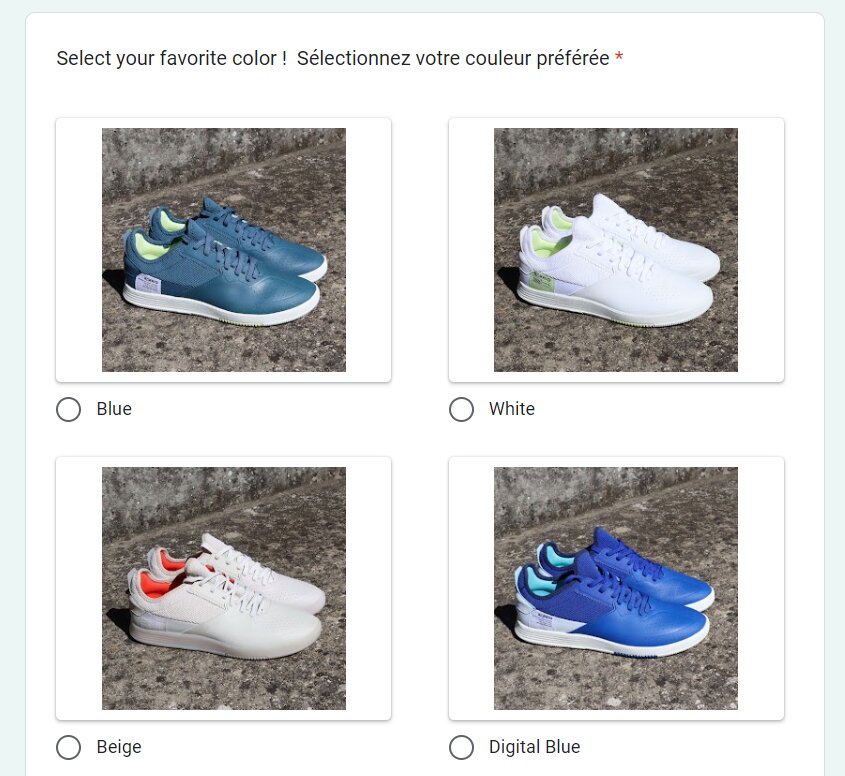Click the French text "Sélectionnez votre couleur préférée"
This screenshot has width=845, height=776.
pos(453,58)
